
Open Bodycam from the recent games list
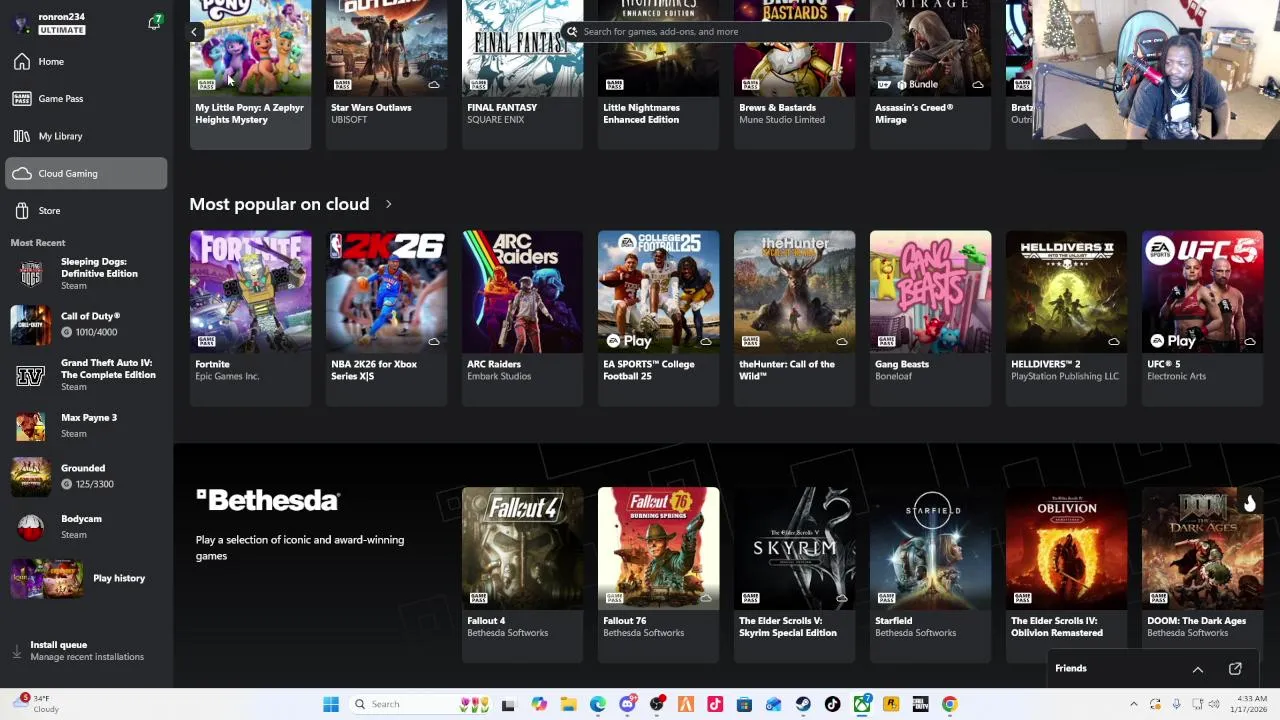[x=86, y=527]
